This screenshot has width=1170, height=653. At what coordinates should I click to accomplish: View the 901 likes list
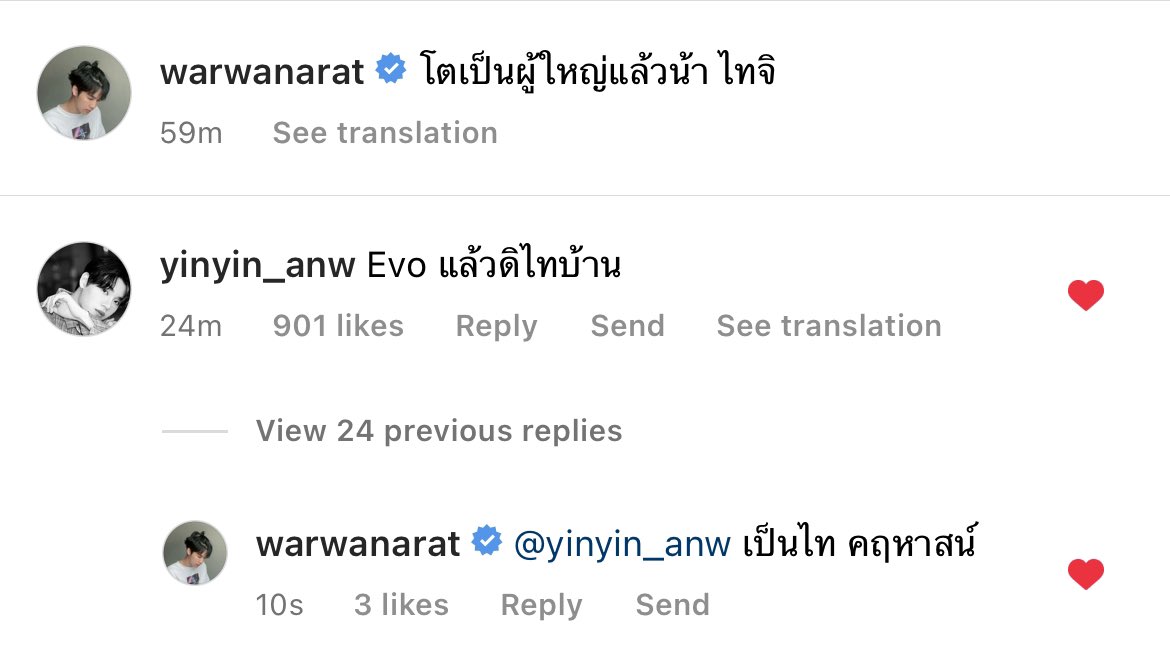[x=338, y=326]
